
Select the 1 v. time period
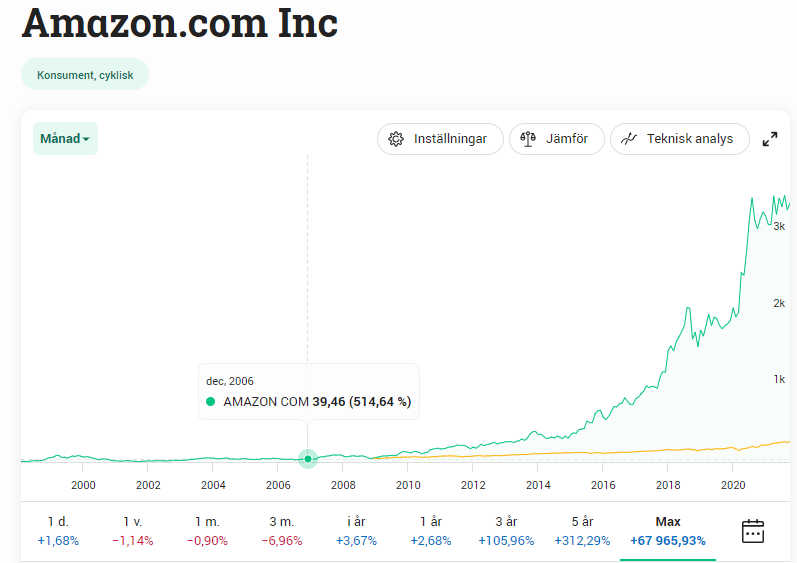coord(133,531)
